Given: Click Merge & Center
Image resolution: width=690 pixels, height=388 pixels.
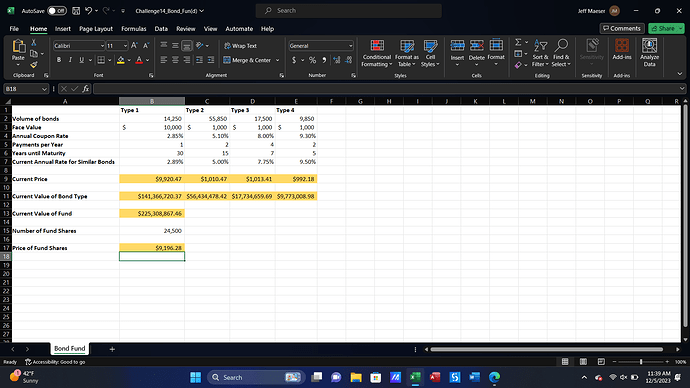Looking at the screenshot, I should coord(247,60).
